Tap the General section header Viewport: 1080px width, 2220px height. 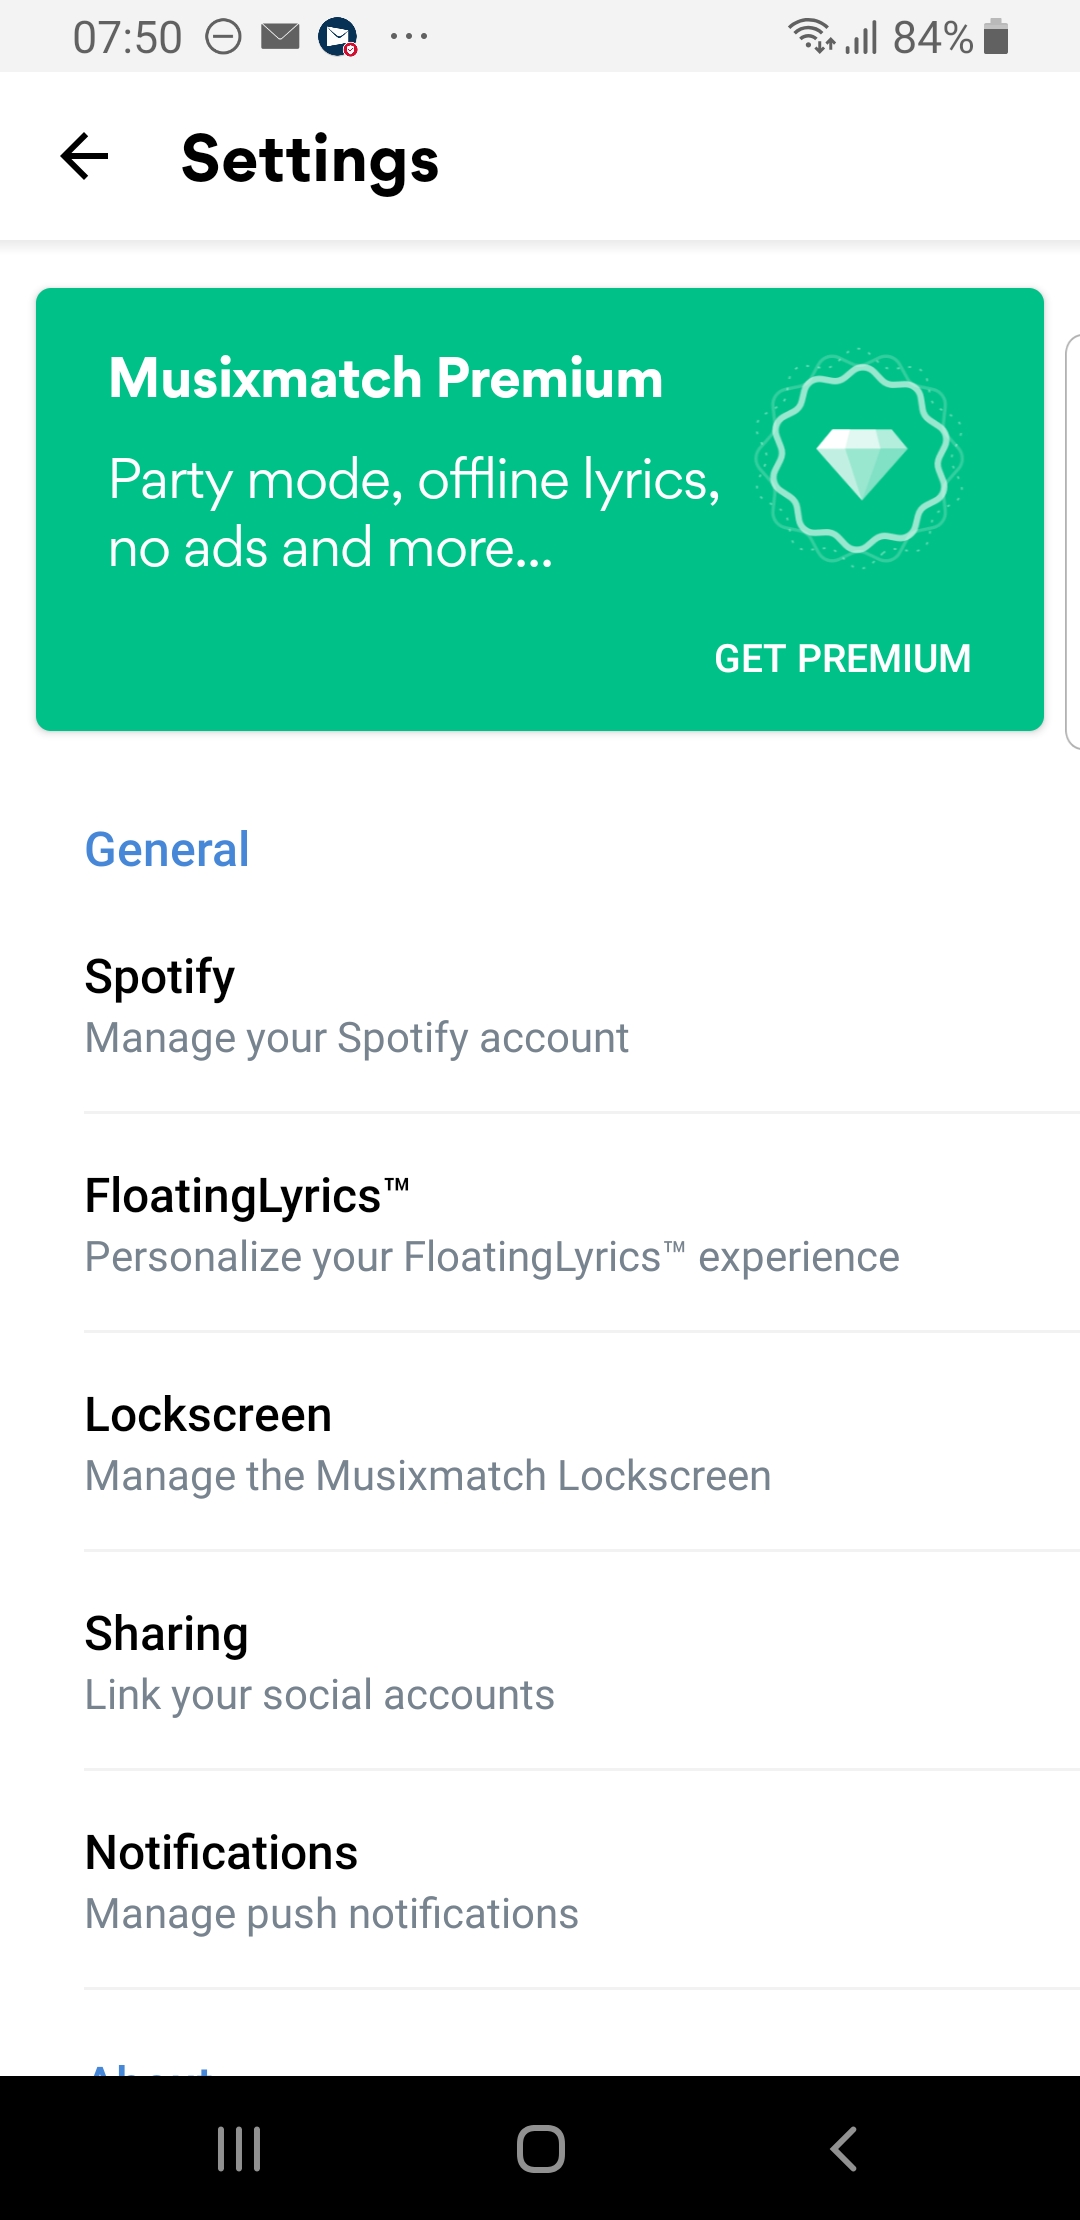[x=167, y=850]
